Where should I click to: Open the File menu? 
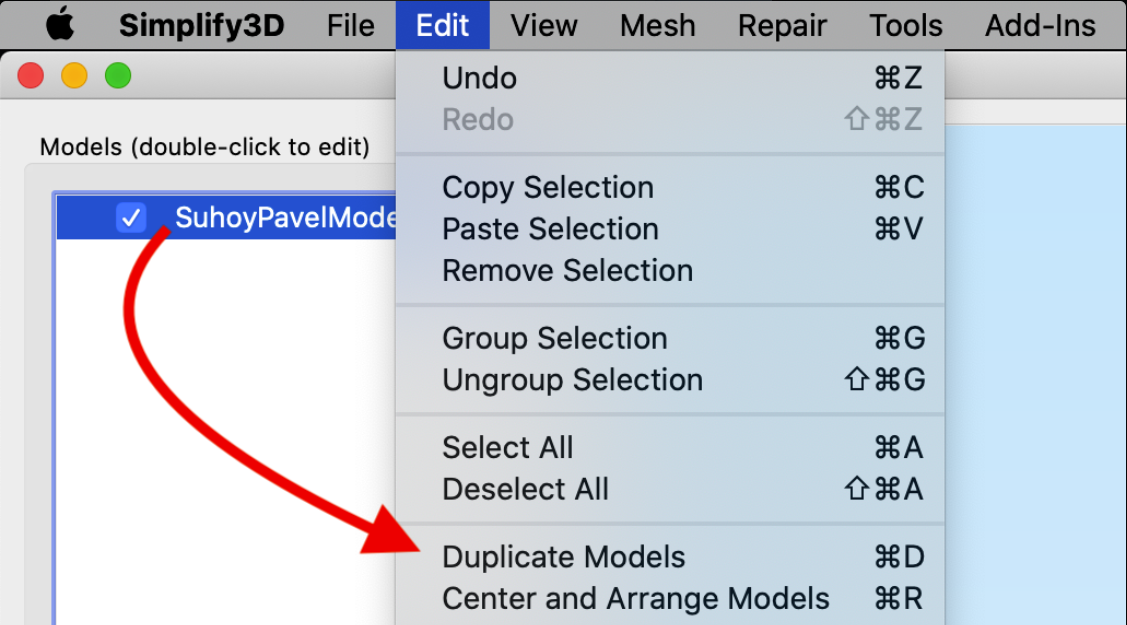point(350,25)
